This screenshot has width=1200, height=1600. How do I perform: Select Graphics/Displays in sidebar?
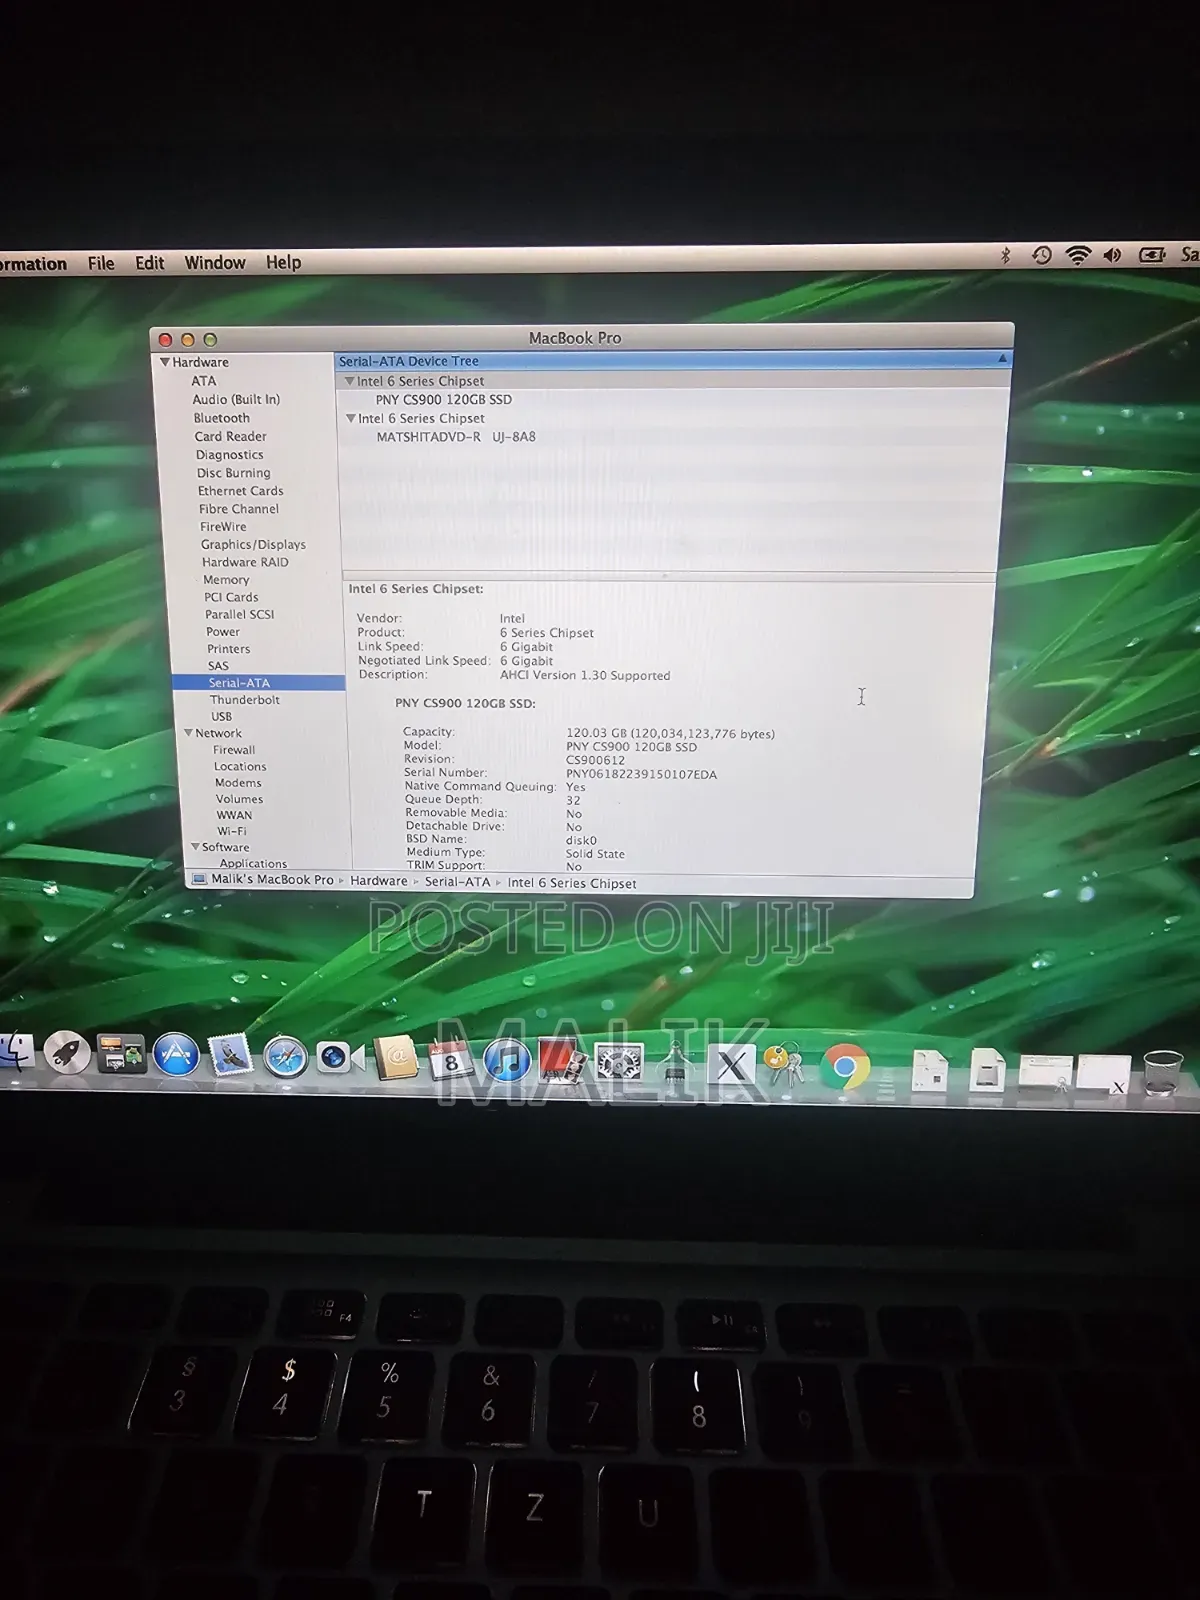coord(253,545)
